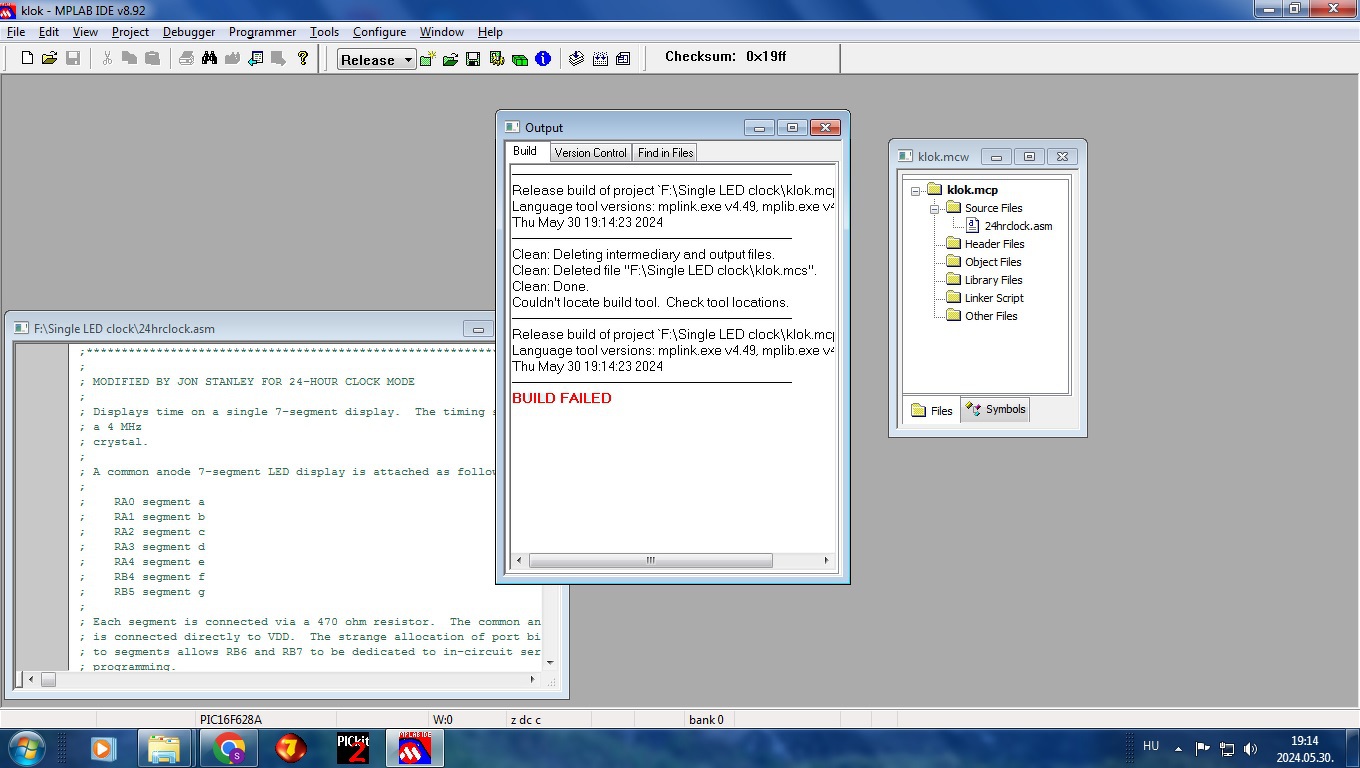Click the Windows Start button
Image resolution: width=1360 pixels, height=768 pixels.
coord(26,748)
